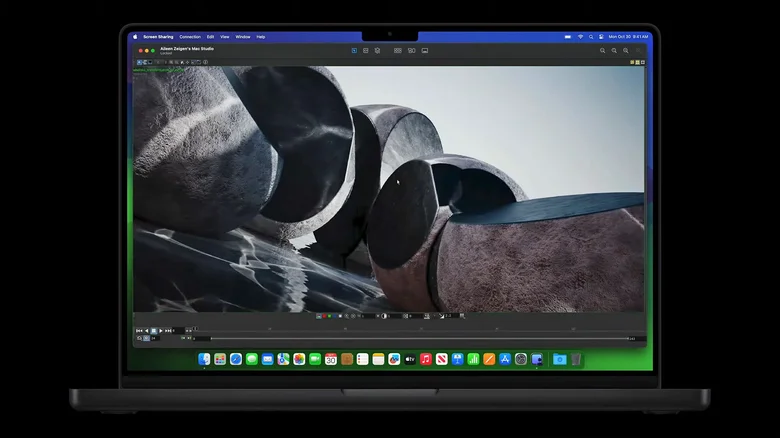The height and width of the screenshot is (438, 780).
Task: Open Launchpad from the Dock
Action: point(220,359)
